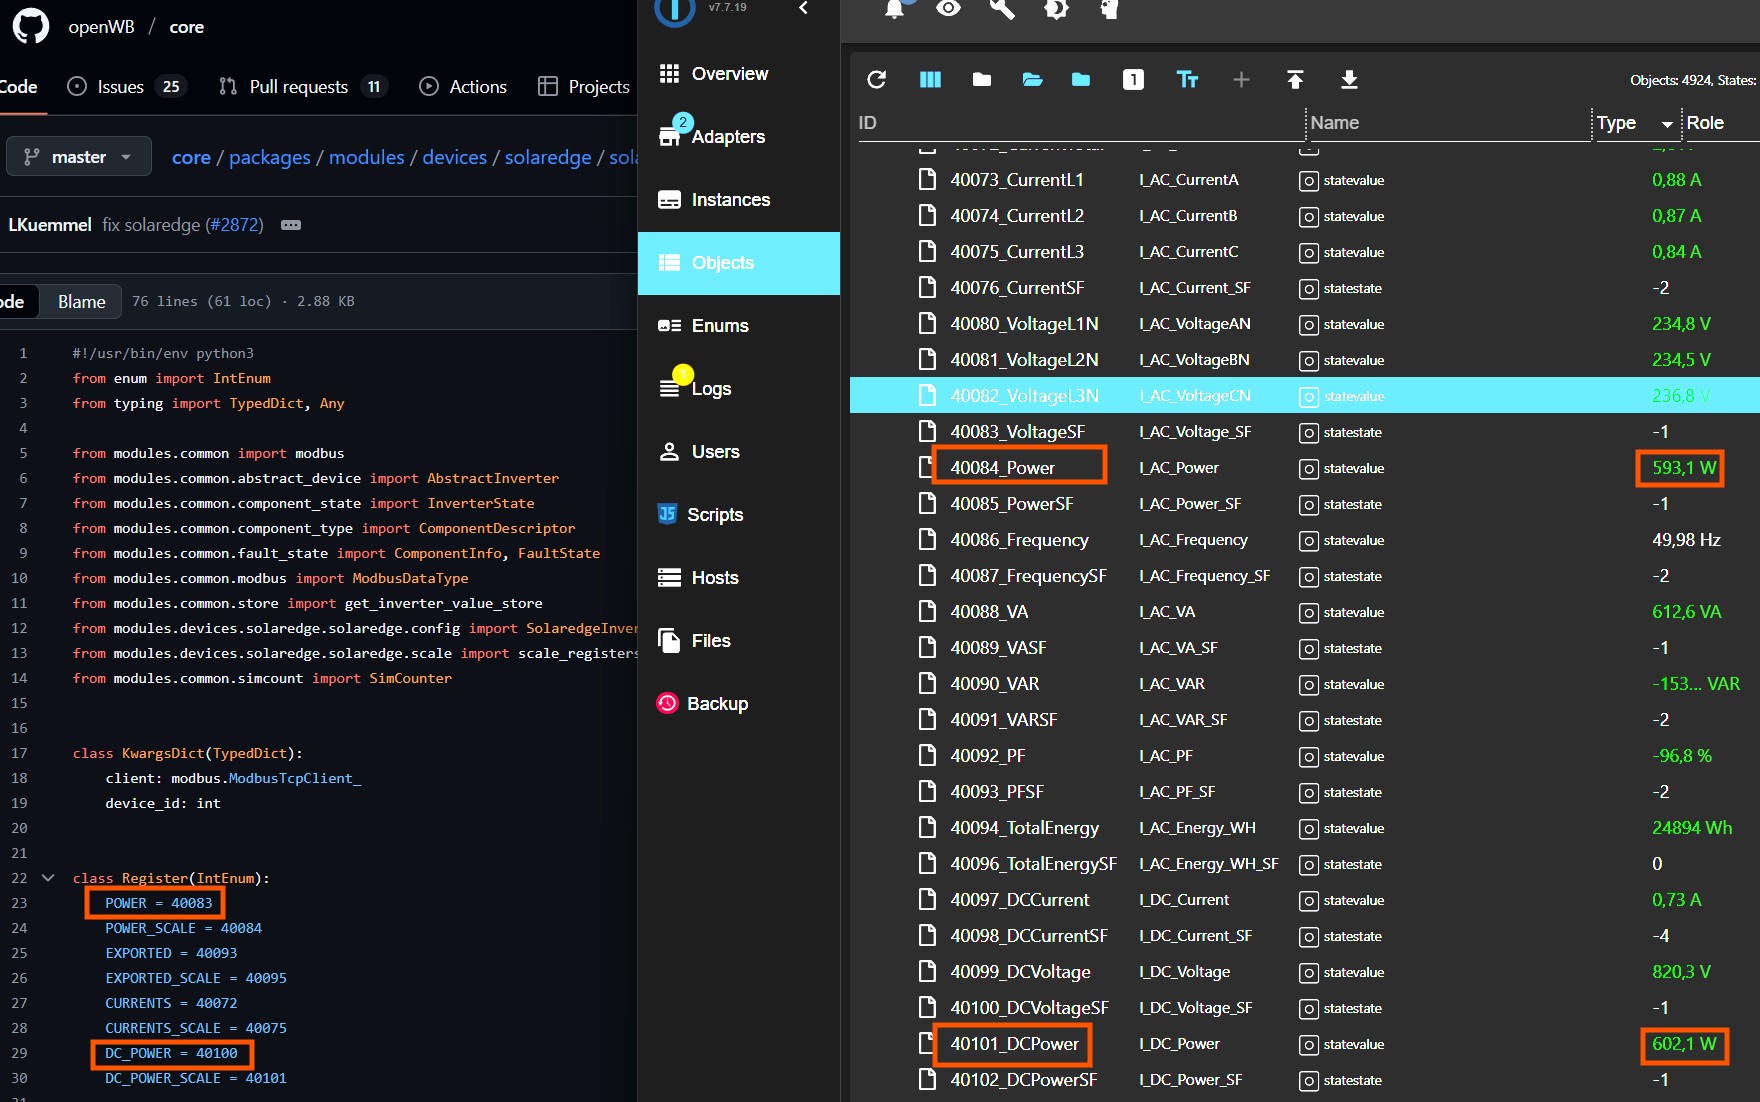The height and width of the screenshot is (1102, 1760).
Task: Expand all nodes with open folder icon
Action: coord(1032,80)
